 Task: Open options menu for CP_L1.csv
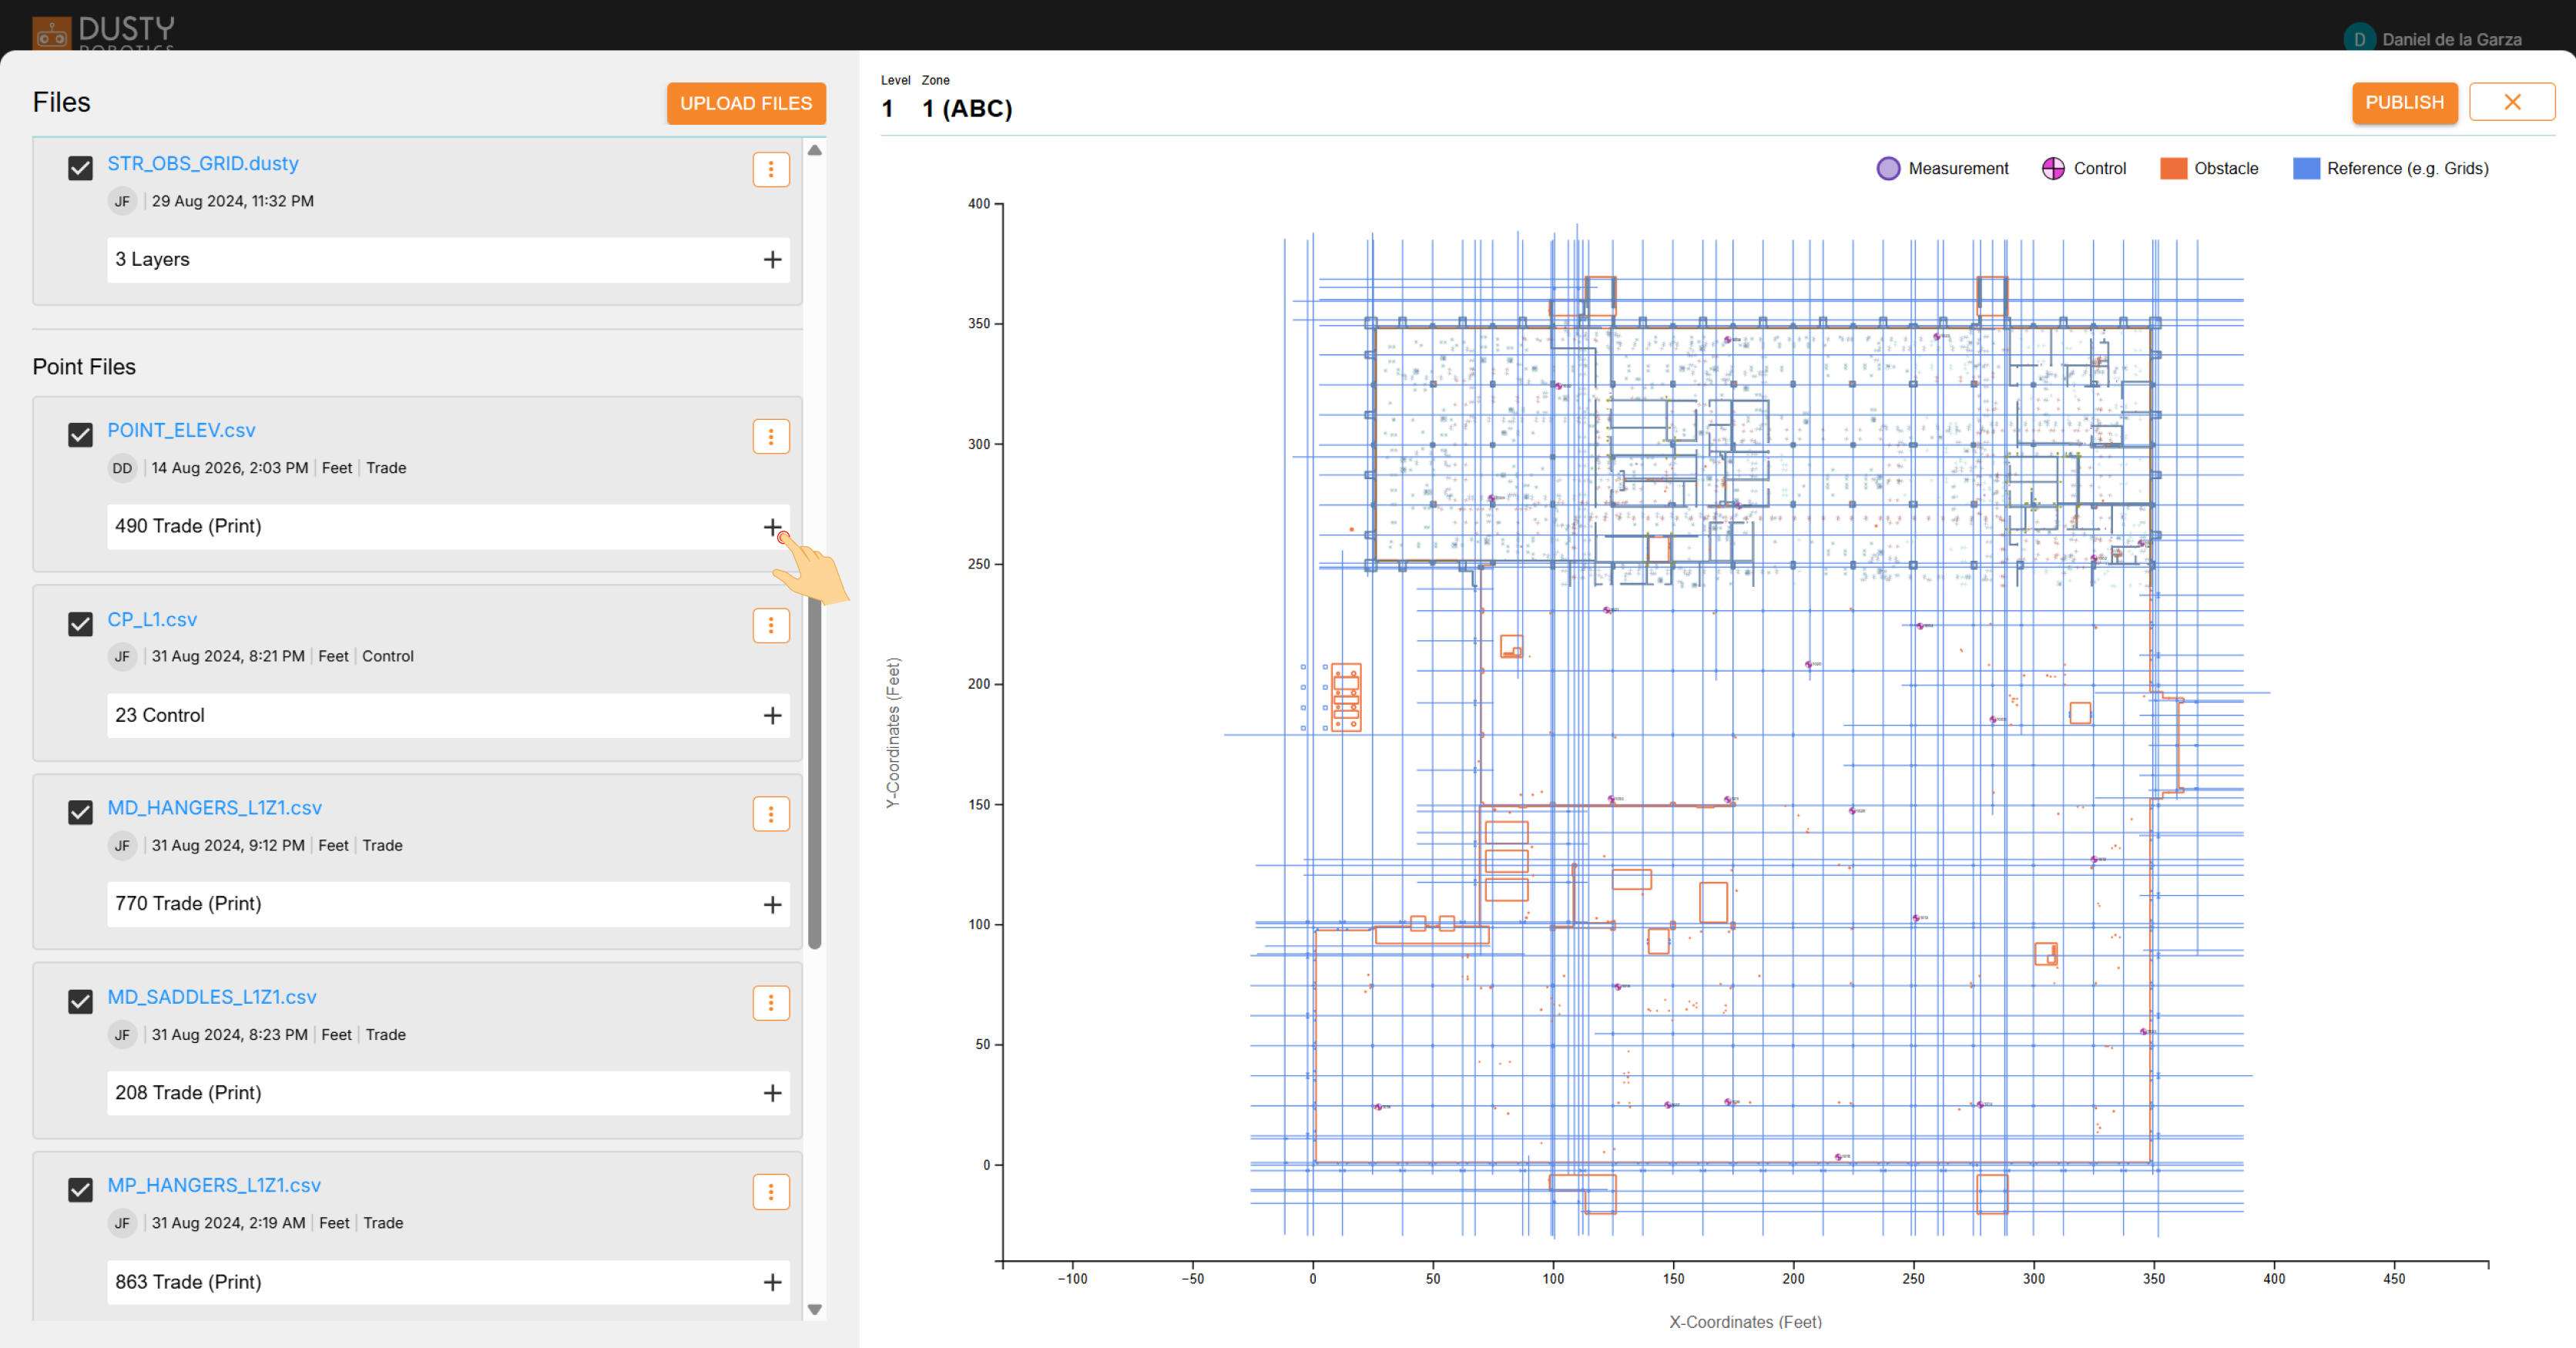[x=771, y=625]
